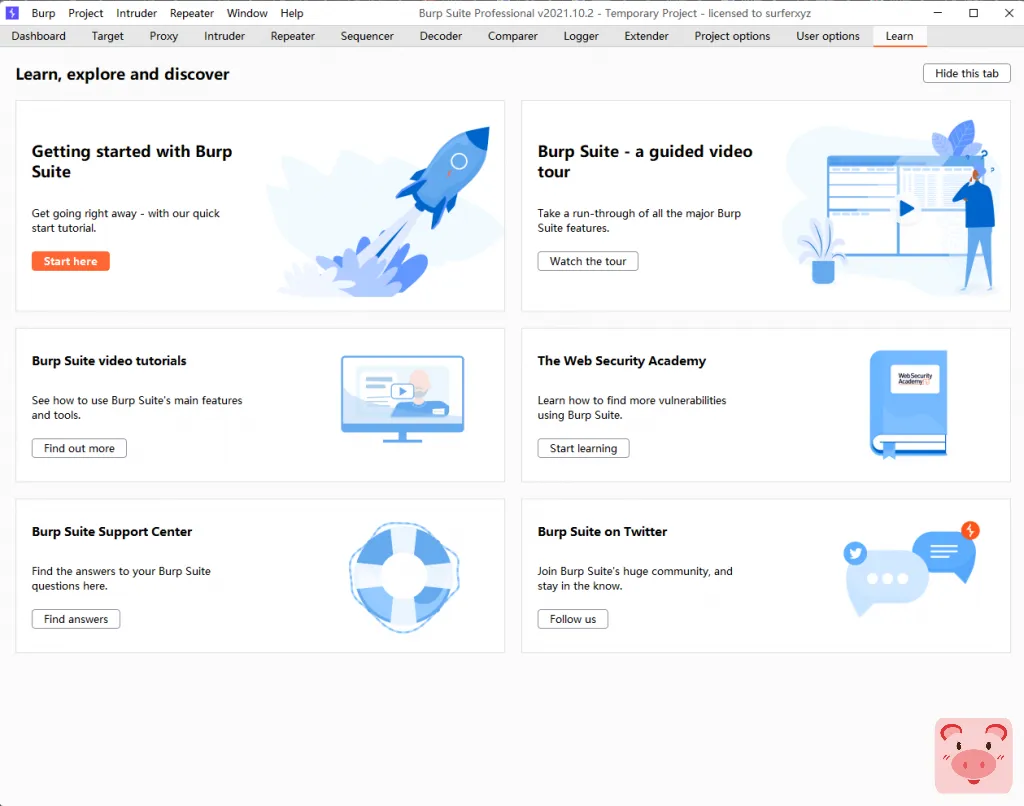Switch to the Target tab

[108, 36]
